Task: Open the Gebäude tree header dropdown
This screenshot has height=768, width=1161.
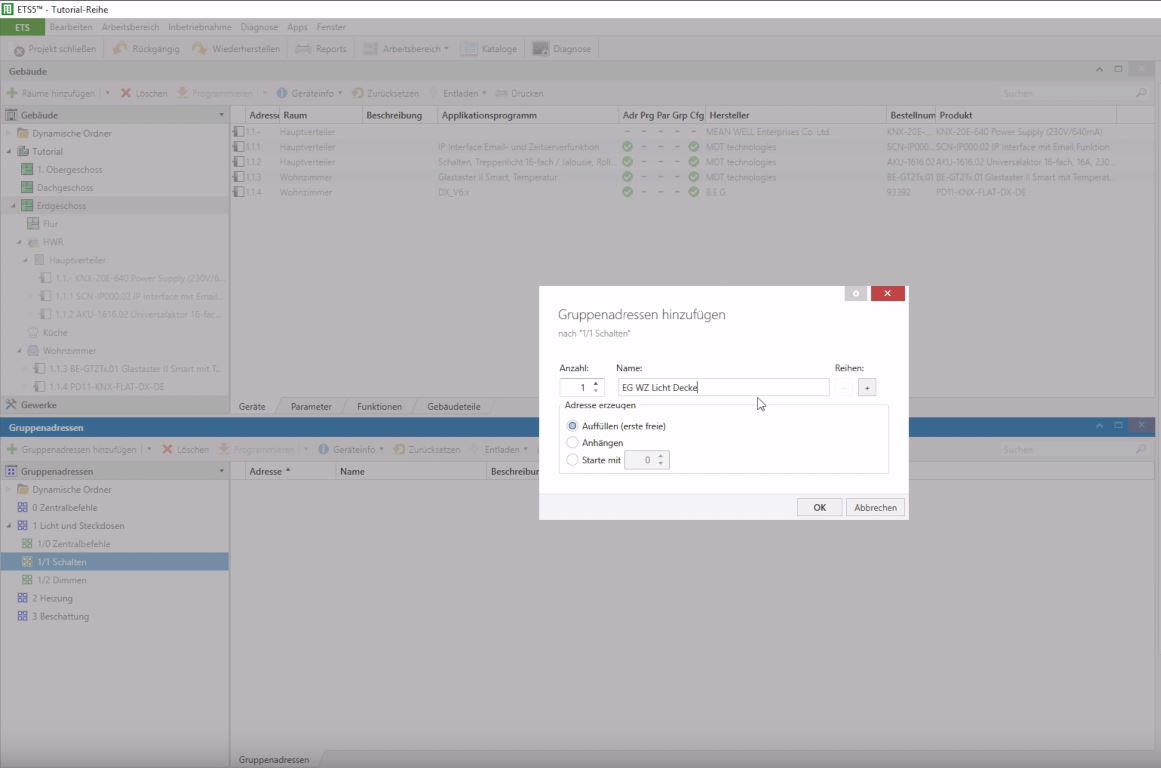Action: tap(221, 116)
